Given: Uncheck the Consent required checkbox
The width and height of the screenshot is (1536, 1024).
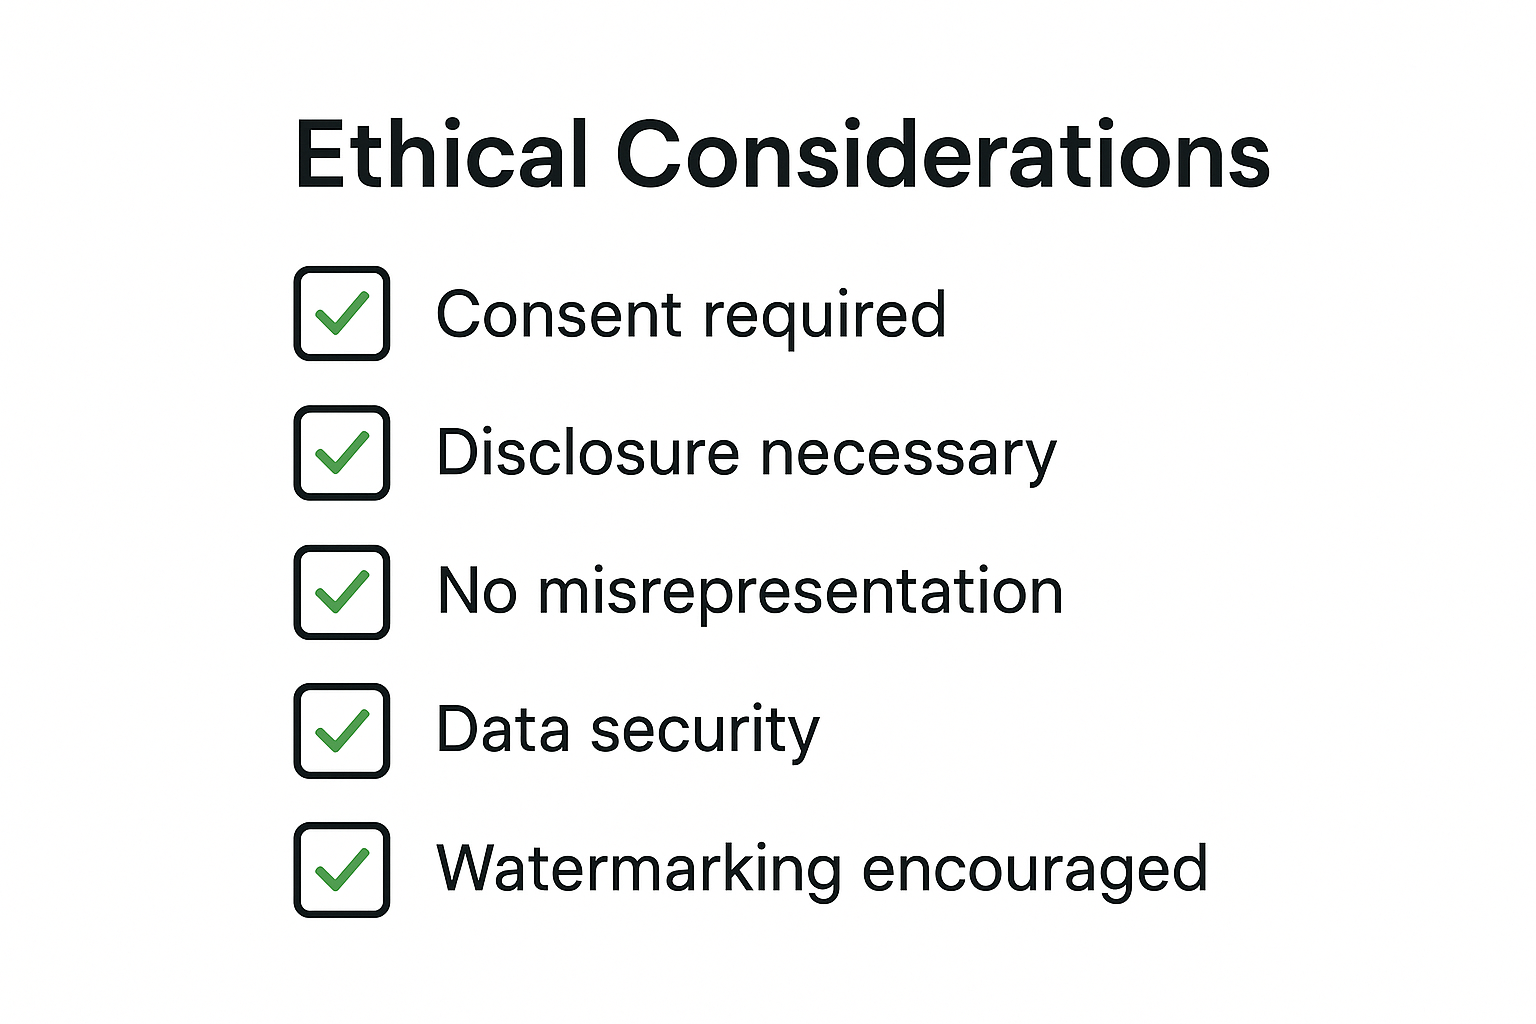Looking at the screenshot, I should tap(341, 313).
